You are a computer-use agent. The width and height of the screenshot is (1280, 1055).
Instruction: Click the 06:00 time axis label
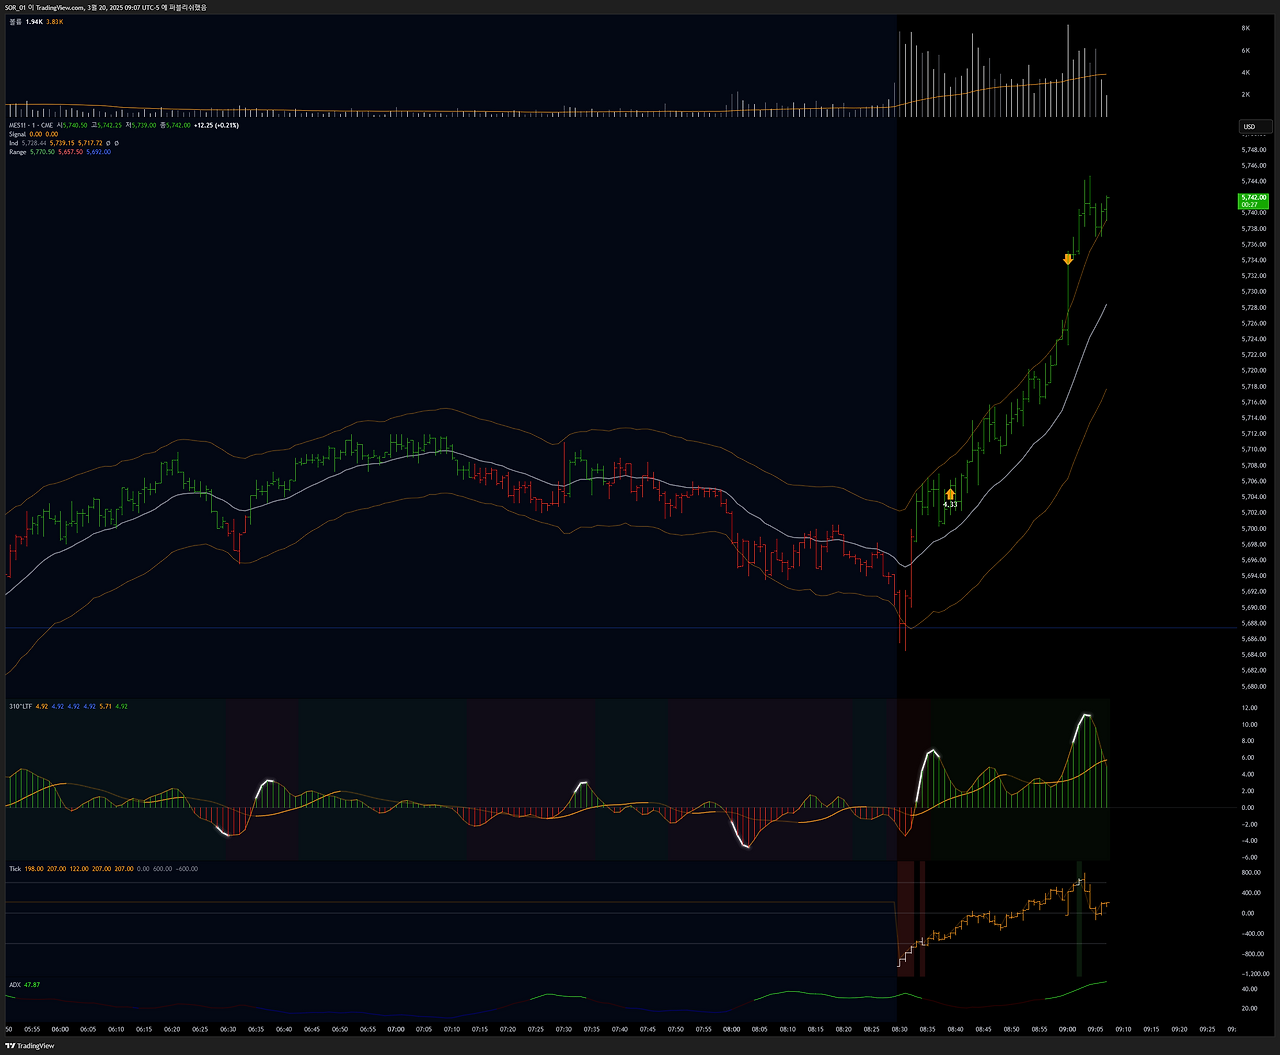click(60, 1028)
